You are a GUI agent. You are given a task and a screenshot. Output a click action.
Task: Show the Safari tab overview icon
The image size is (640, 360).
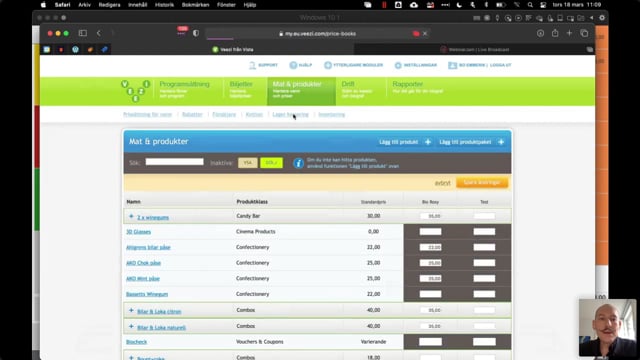[x=584, y=33]
